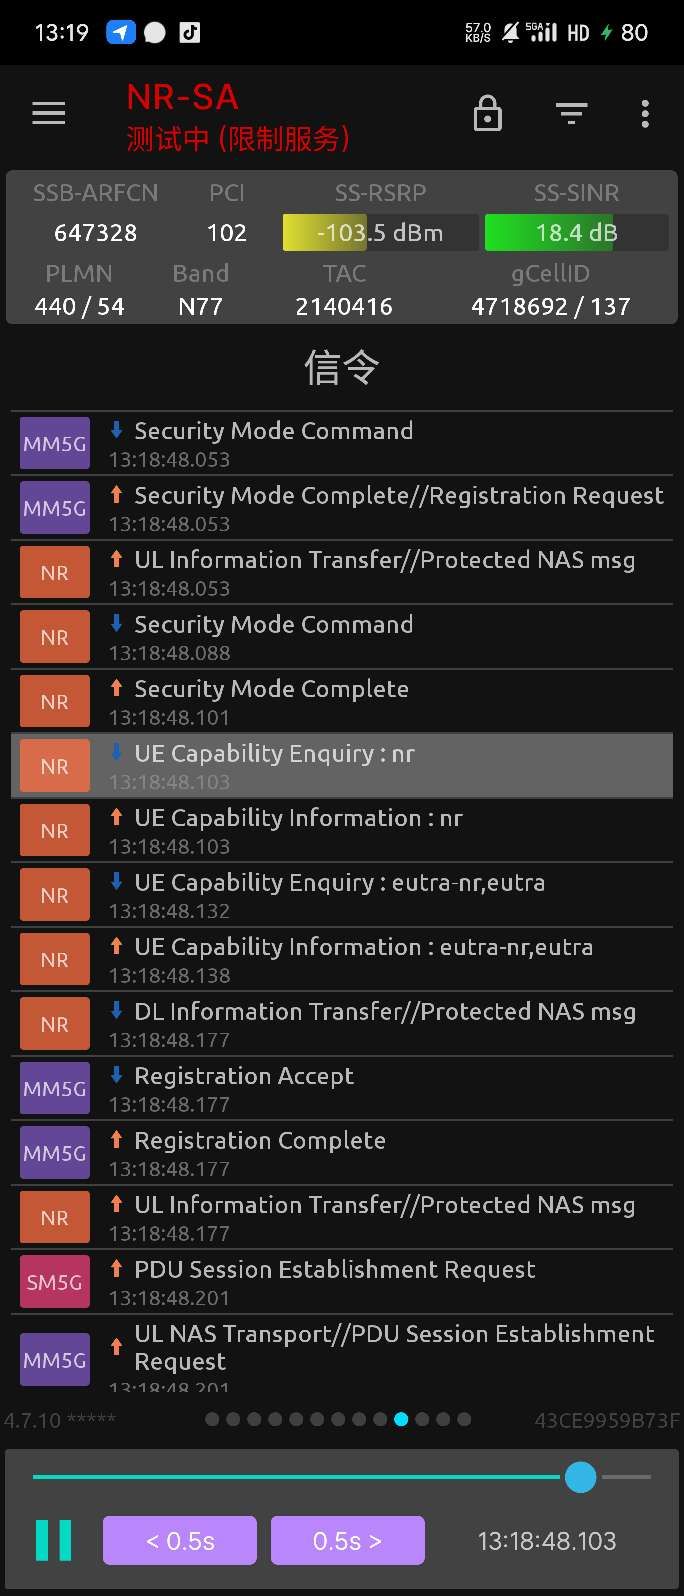This screenshot has height=1596, width=684.
Task: Tap the Telegram icon in status bar
Action: (x=120, y=33)
